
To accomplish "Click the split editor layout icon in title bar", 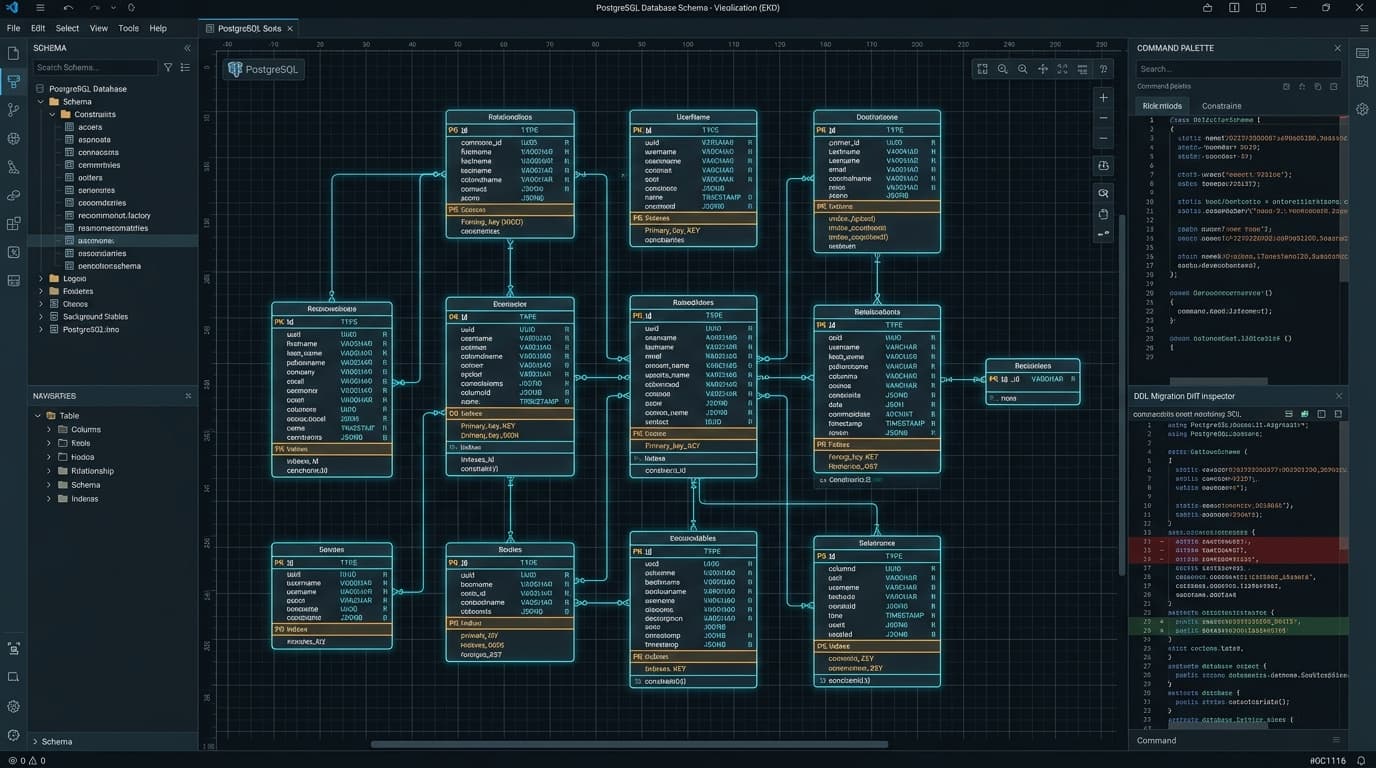I will (x=1235, y=8).
